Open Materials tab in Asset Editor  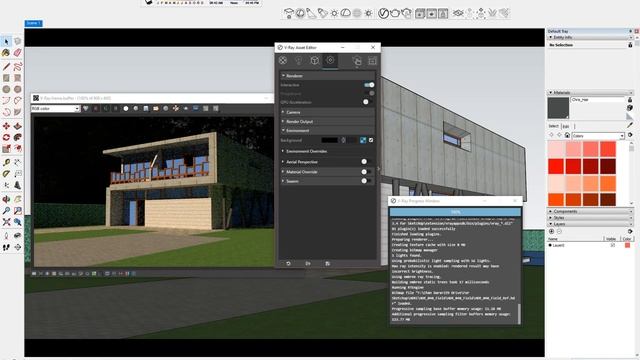pos(282,60)
